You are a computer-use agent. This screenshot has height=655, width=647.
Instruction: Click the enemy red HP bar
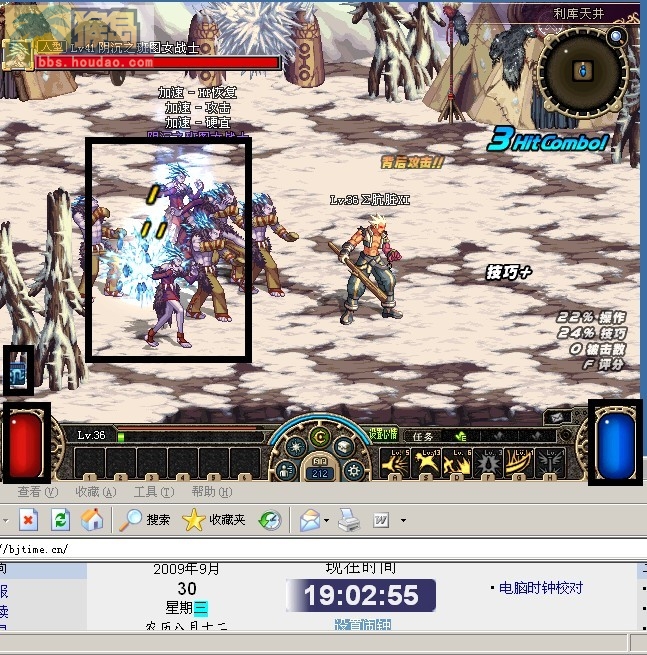(158, 63)
